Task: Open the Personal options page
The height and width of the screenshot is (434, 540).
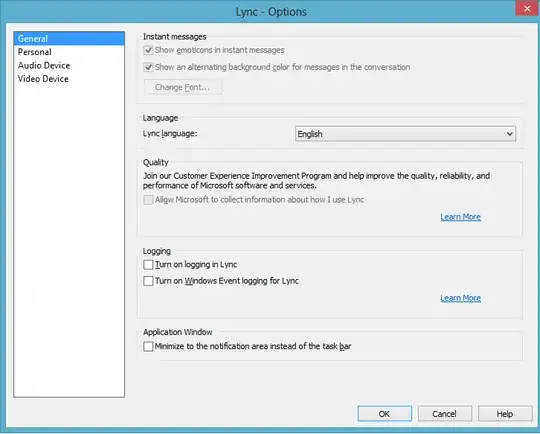Action: coord(69,52)
